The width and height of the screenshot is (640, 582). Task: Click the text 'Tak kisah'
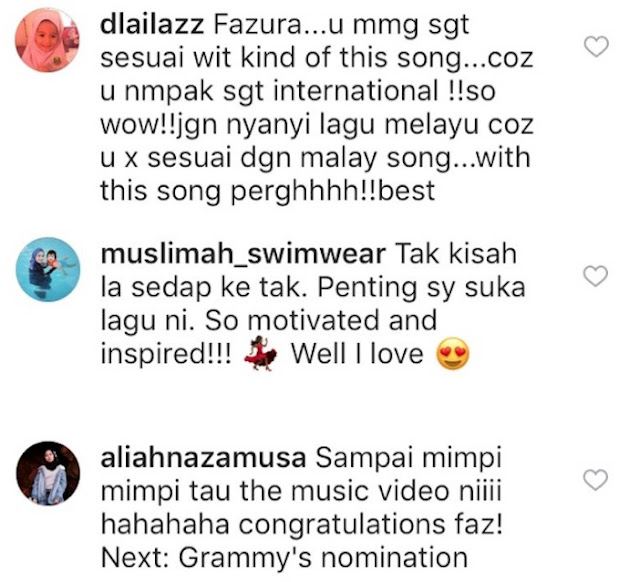tap(456, 254)
